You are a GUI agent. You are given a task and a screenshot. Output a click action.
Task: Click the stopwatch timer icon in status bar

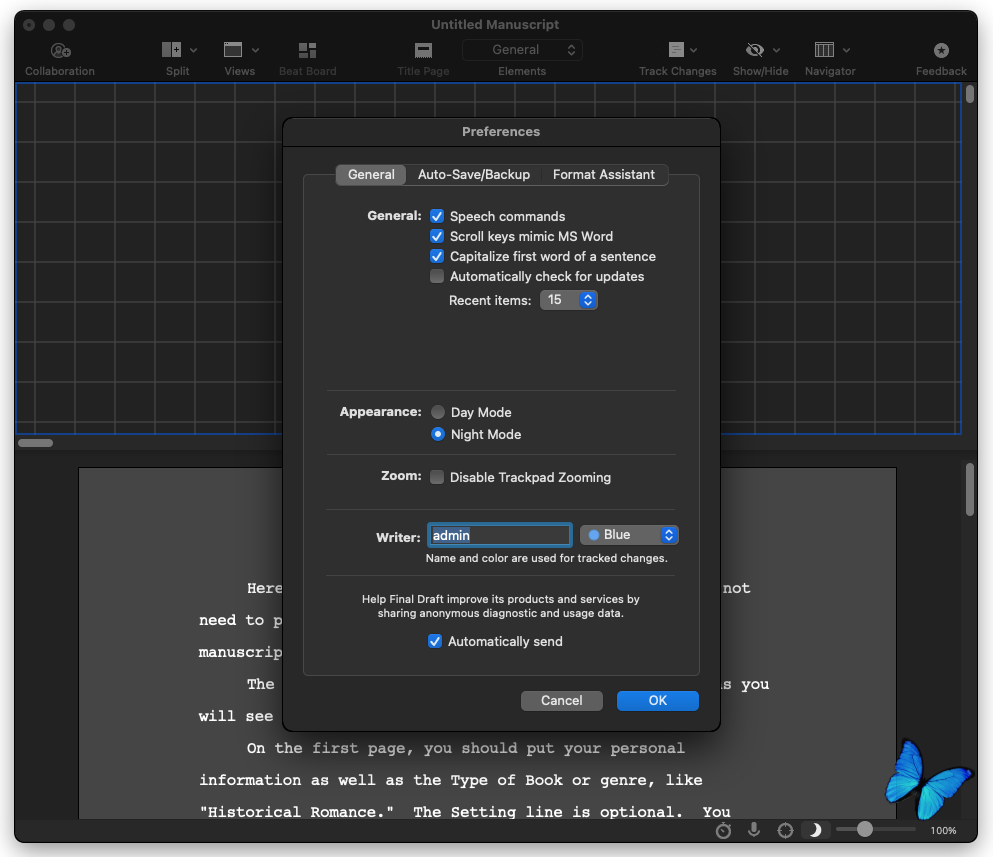click(723, 830)
